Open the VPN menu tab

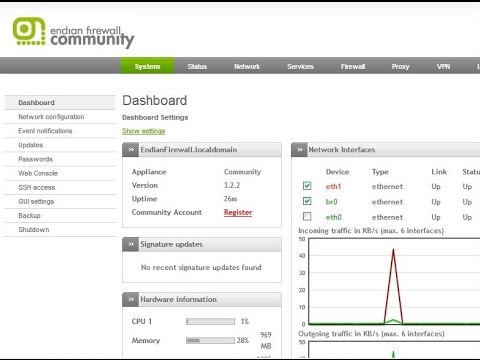pyautogui.click(x=443, y=66)
